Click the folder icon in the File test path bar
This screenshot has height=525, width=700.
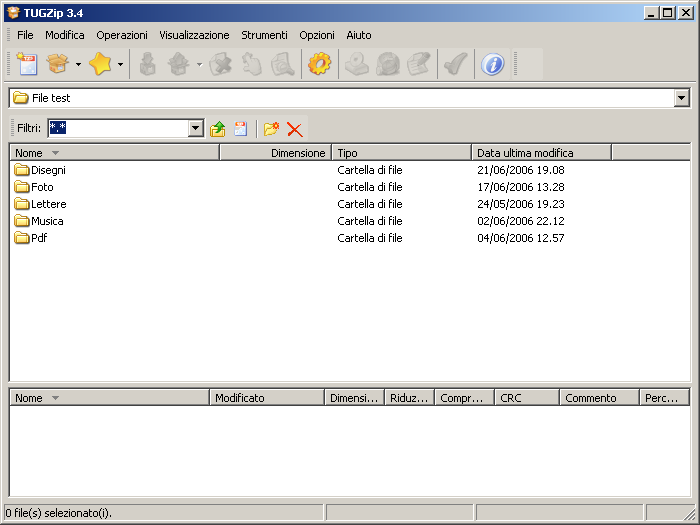coord(21,98)
